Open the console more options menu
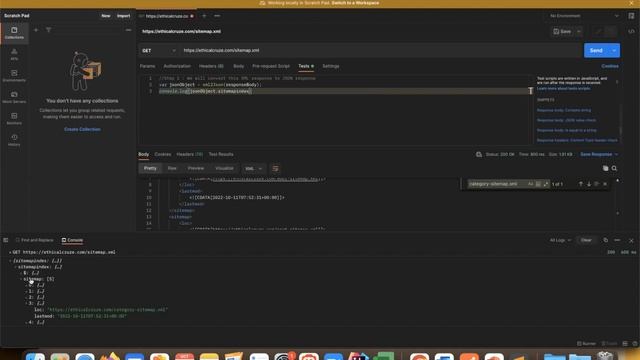This screenshot has height=360, width=640. [617, 240]
